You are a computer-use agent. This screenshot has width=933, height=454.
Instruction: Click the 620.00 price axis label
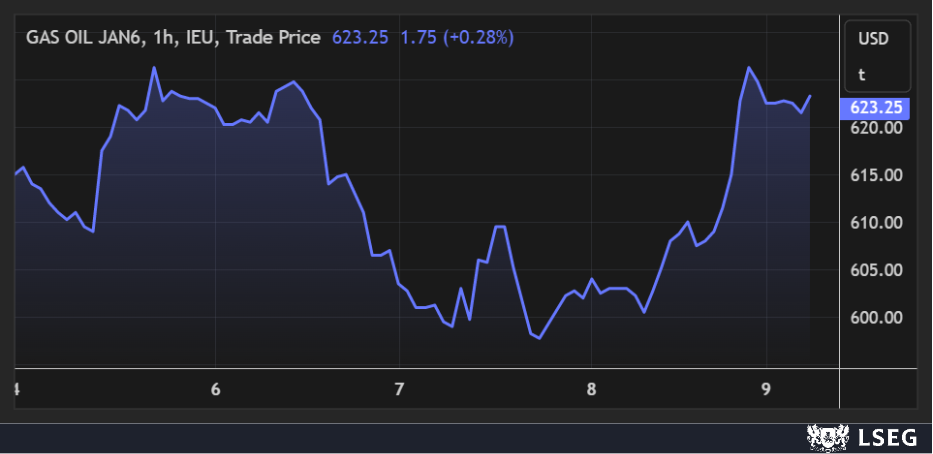click(x=877, y=128)
